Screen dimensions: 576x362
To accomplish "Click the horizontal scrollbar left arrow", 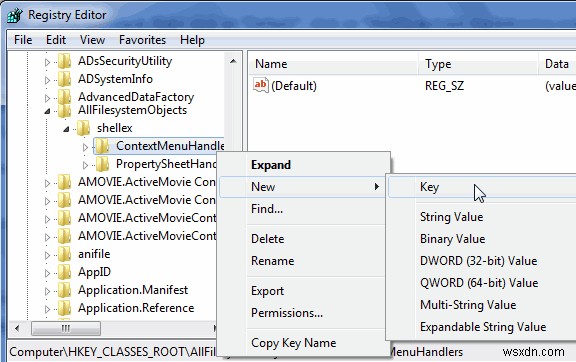I will (17, 328).
